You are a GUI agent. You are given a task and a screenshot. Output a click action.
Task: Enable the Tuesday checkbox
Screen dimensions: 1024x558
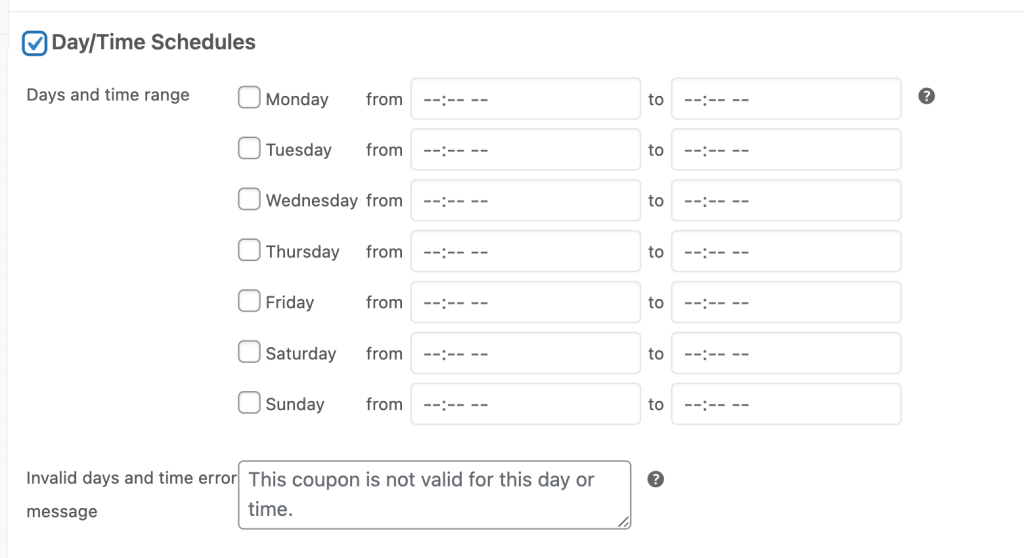[249, 148]
